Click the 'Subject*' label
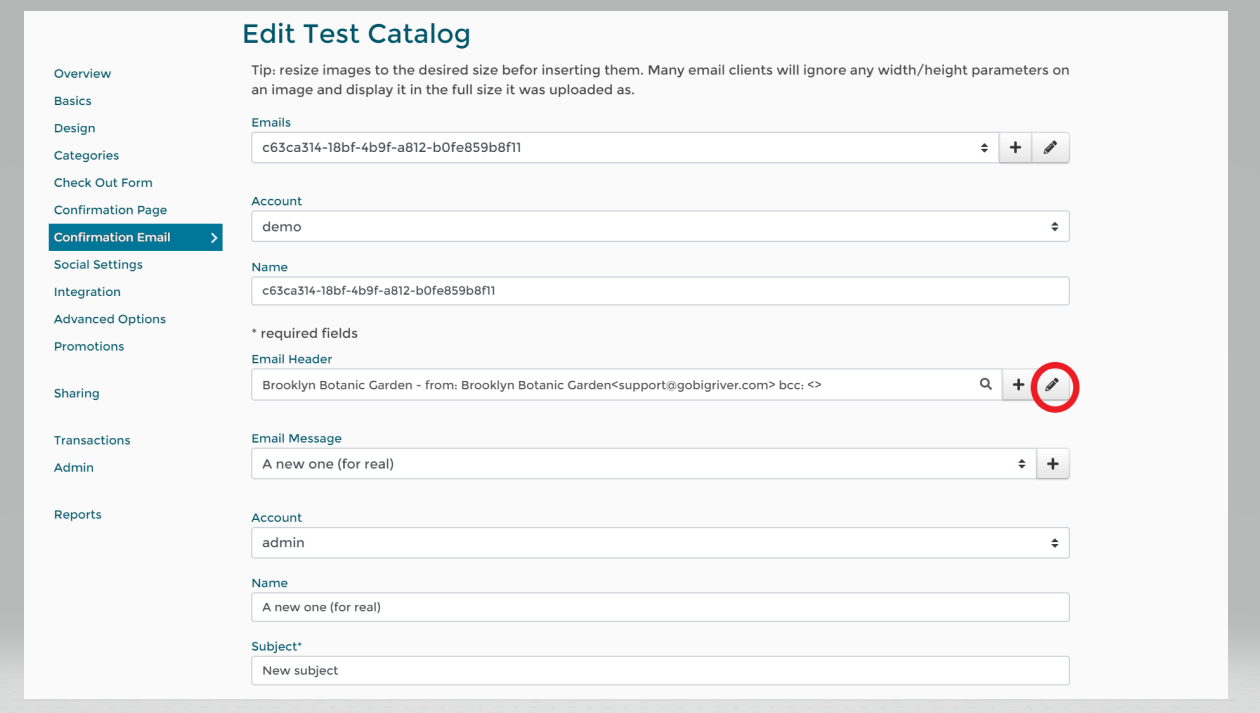The image size is (1260, 713). pos(276,646)
